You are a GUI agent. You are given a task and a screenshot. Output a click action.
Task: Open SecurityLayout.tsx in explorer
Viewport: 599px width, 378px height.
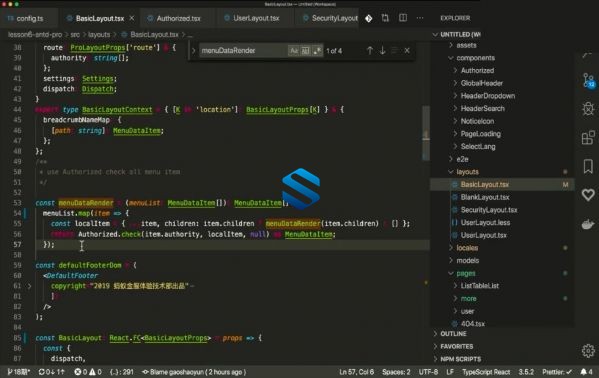point(489,210)
